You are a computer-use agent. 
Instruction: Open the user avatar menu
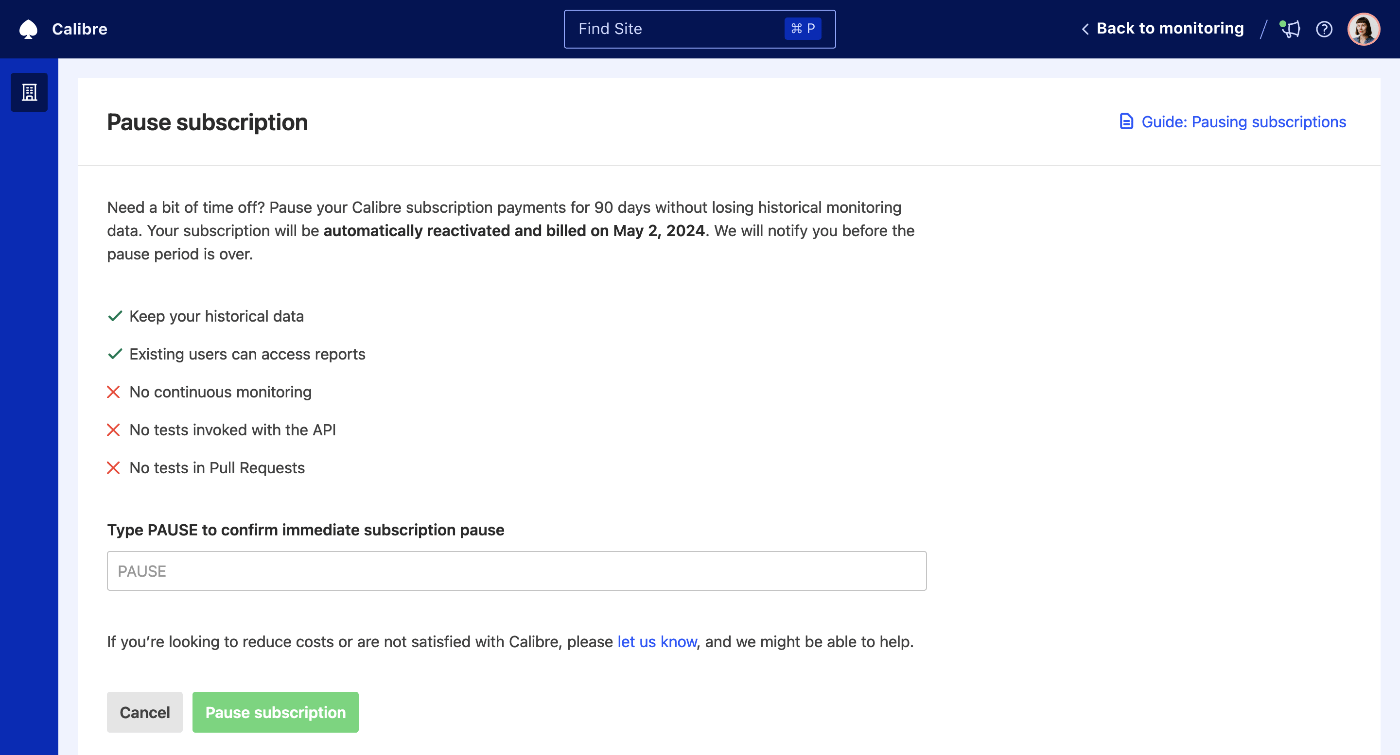point(1363,28)
